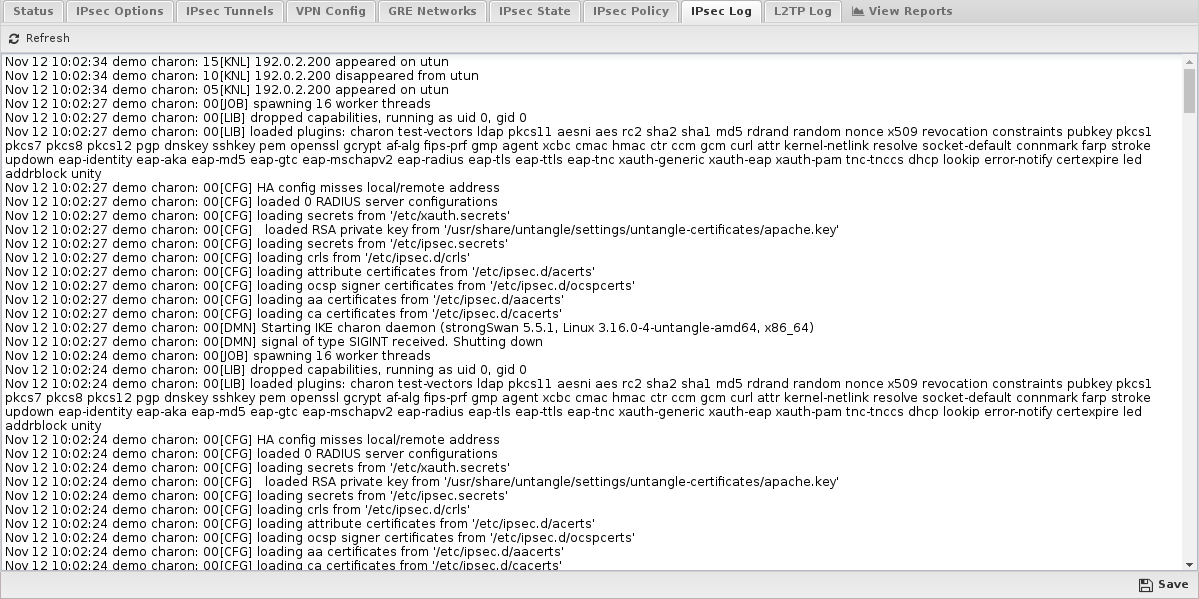Select the IPsec Log tab
Viewport: 1199px width, 599px height.
tap(721, 11)
